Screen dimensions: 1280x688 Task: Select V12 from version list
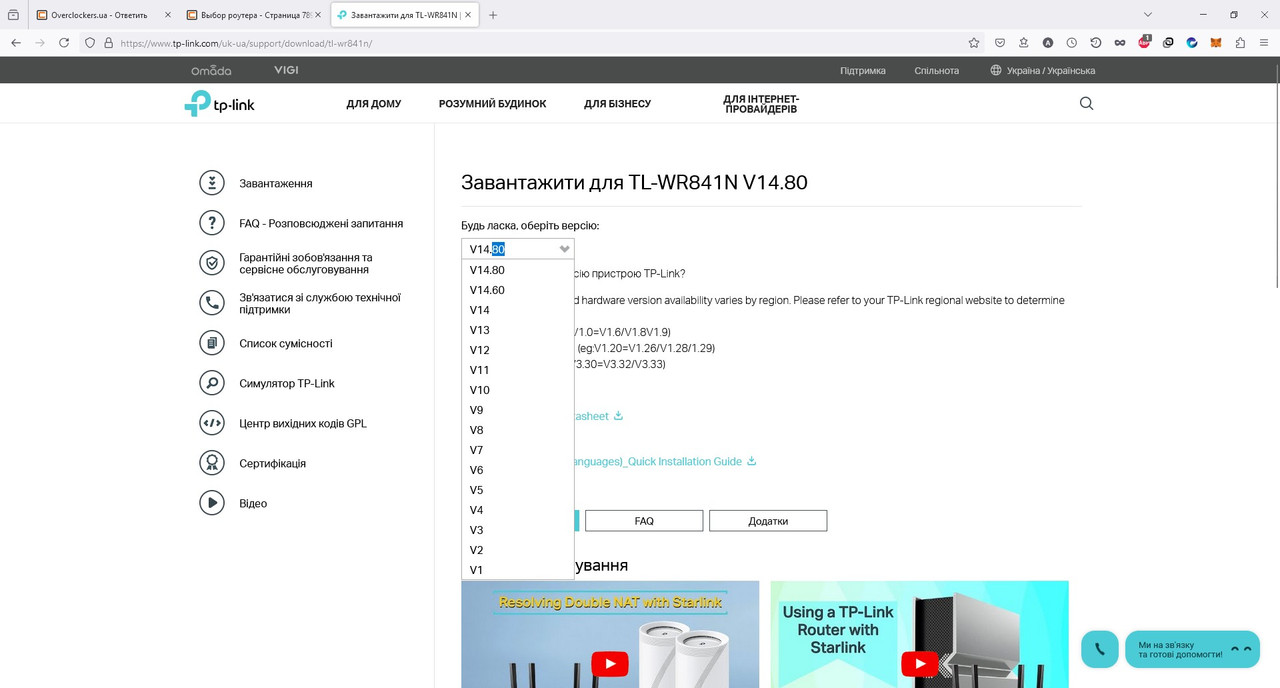click(x=518, y=350)
